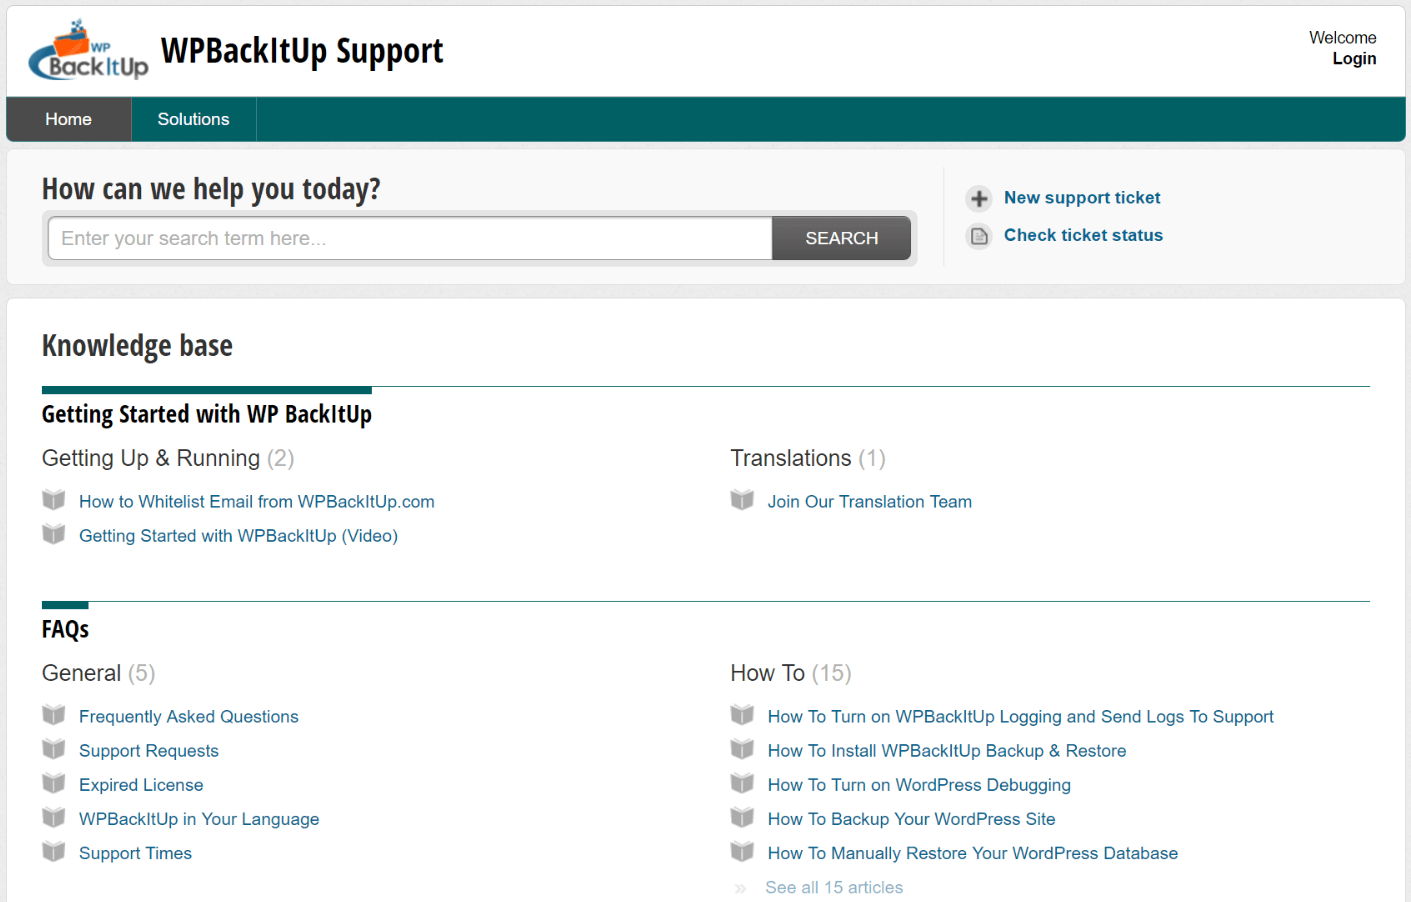
Task: Click book icon next to Expired License
Action: click(54, 783)
